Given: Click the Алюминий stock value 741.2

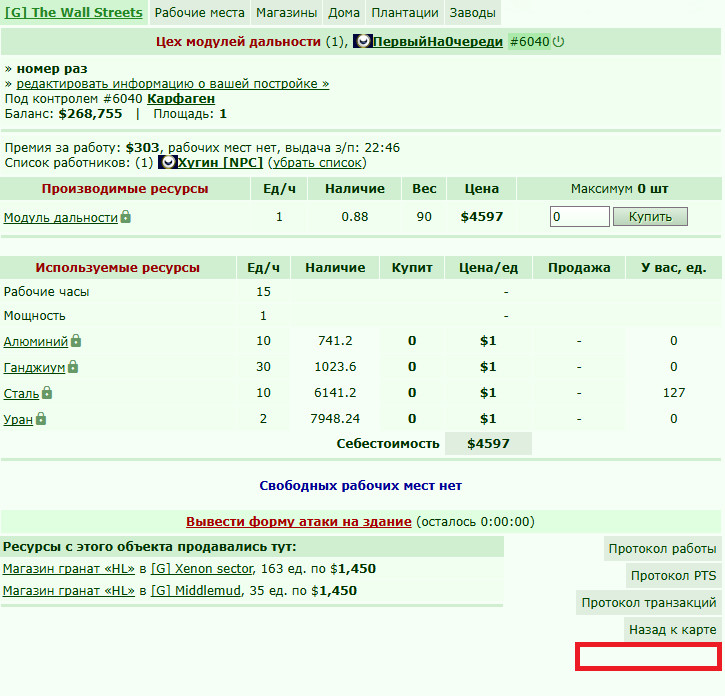Looking at the screenshot, I should coord(335,341).
